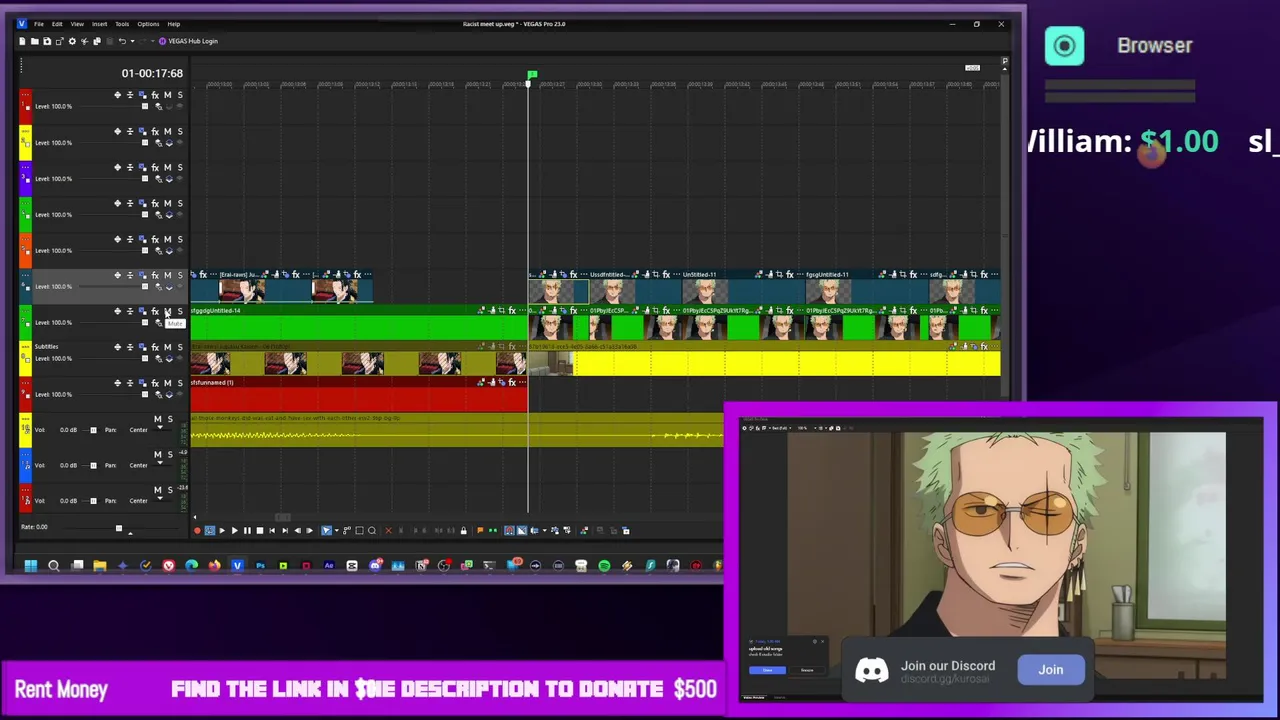1280x720 pixels.
Task: Click the VEGAS Hub Login button
Action: click(x=189, y=41)
